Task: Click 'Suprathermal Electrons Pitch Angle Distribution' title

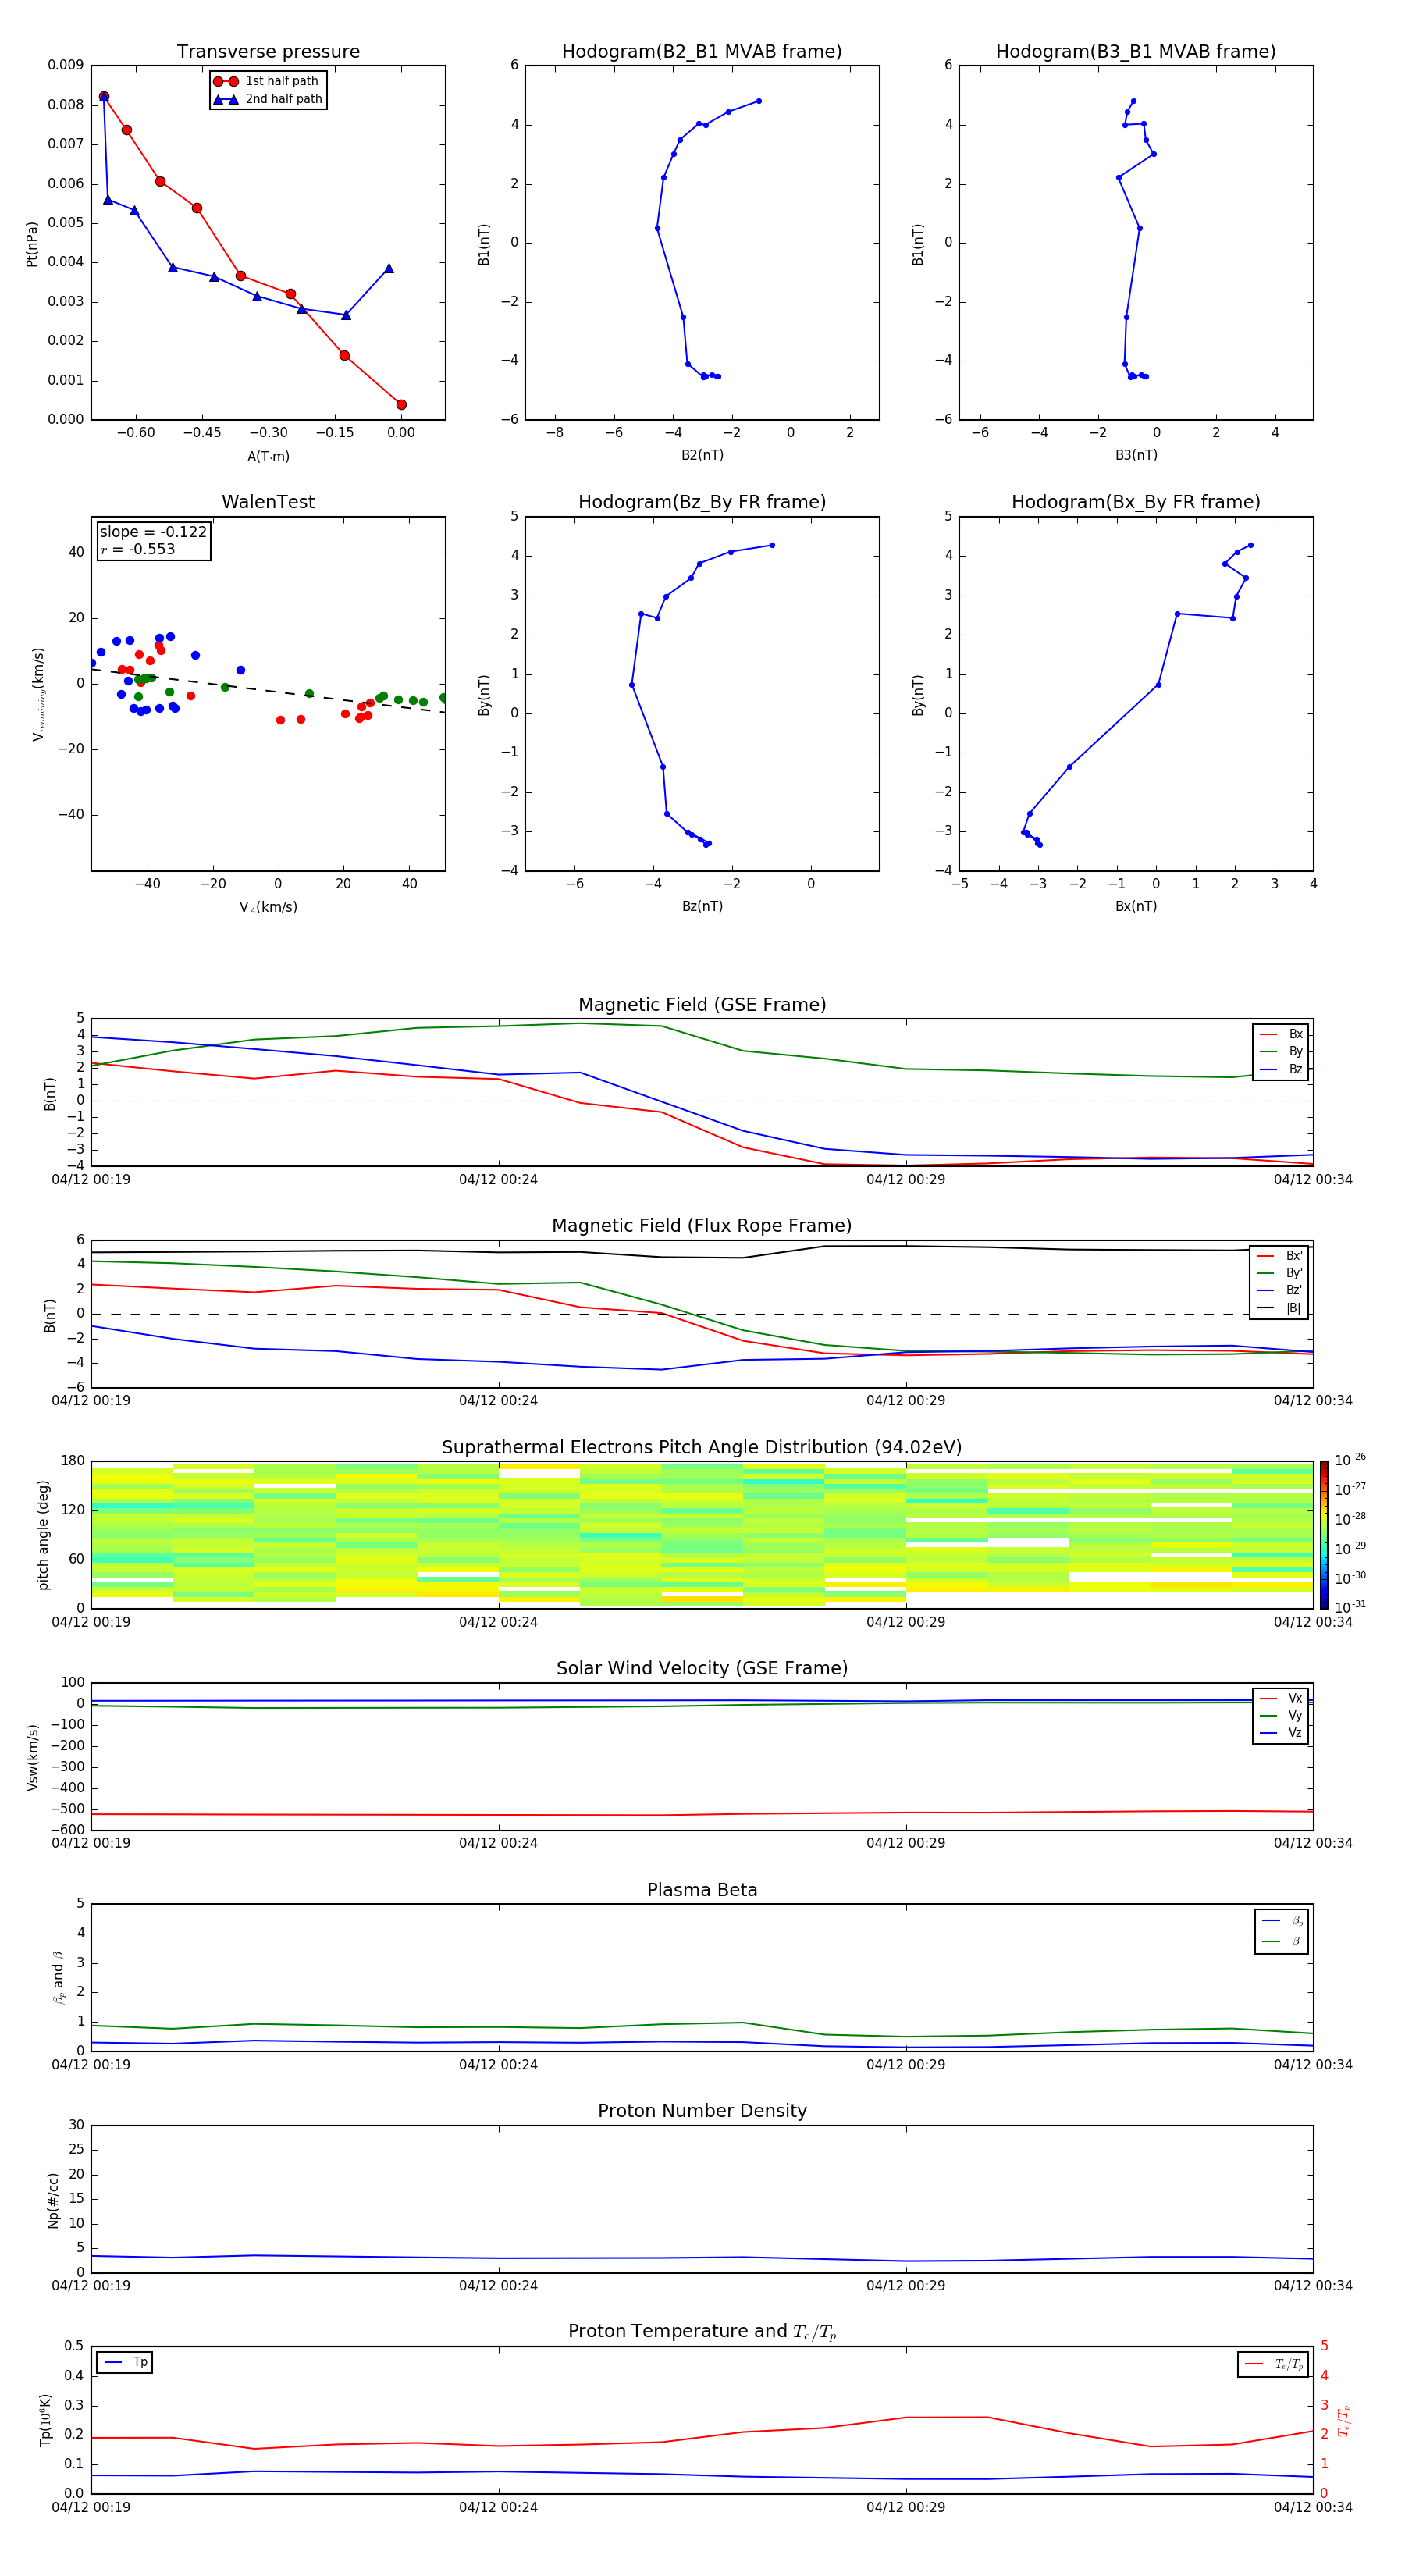Action: click(702, 1447)
